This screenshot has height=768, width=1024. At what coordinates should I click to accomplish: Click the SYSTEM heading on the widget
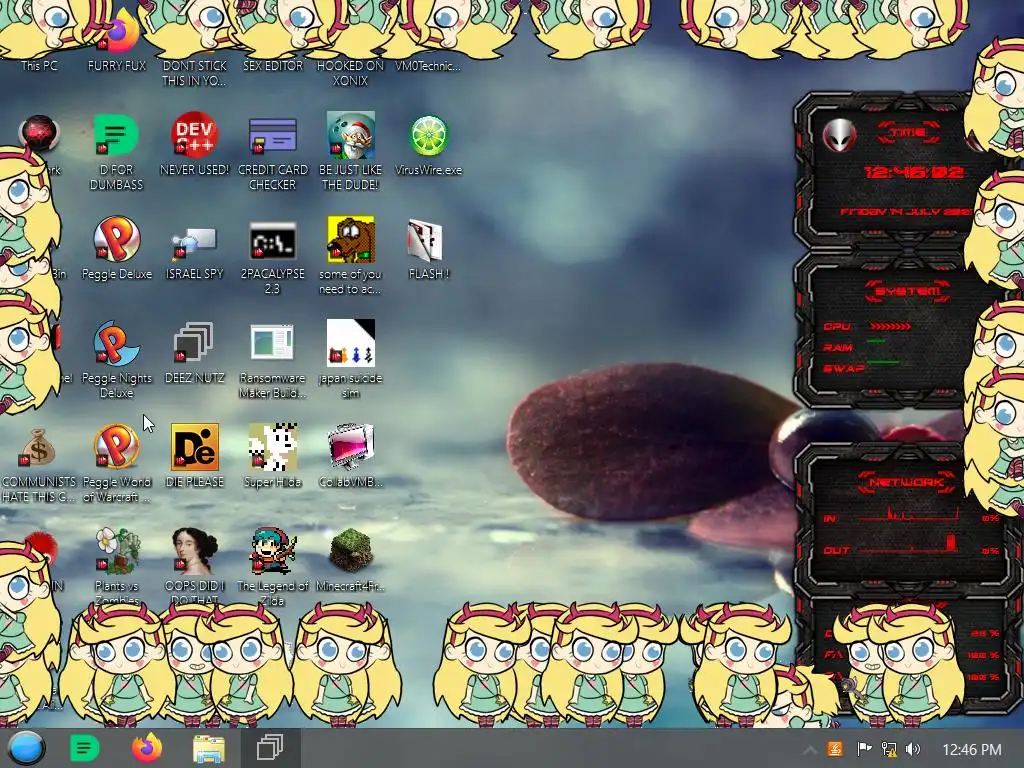point(907,291)
